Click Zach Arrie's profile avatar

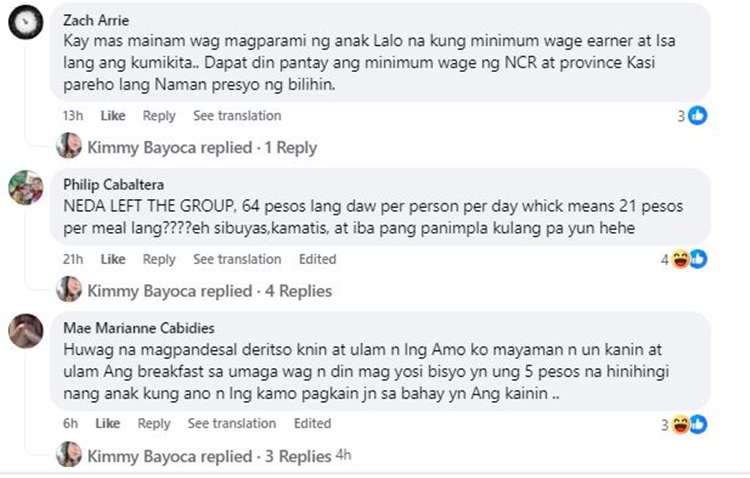tap(26, 22)
